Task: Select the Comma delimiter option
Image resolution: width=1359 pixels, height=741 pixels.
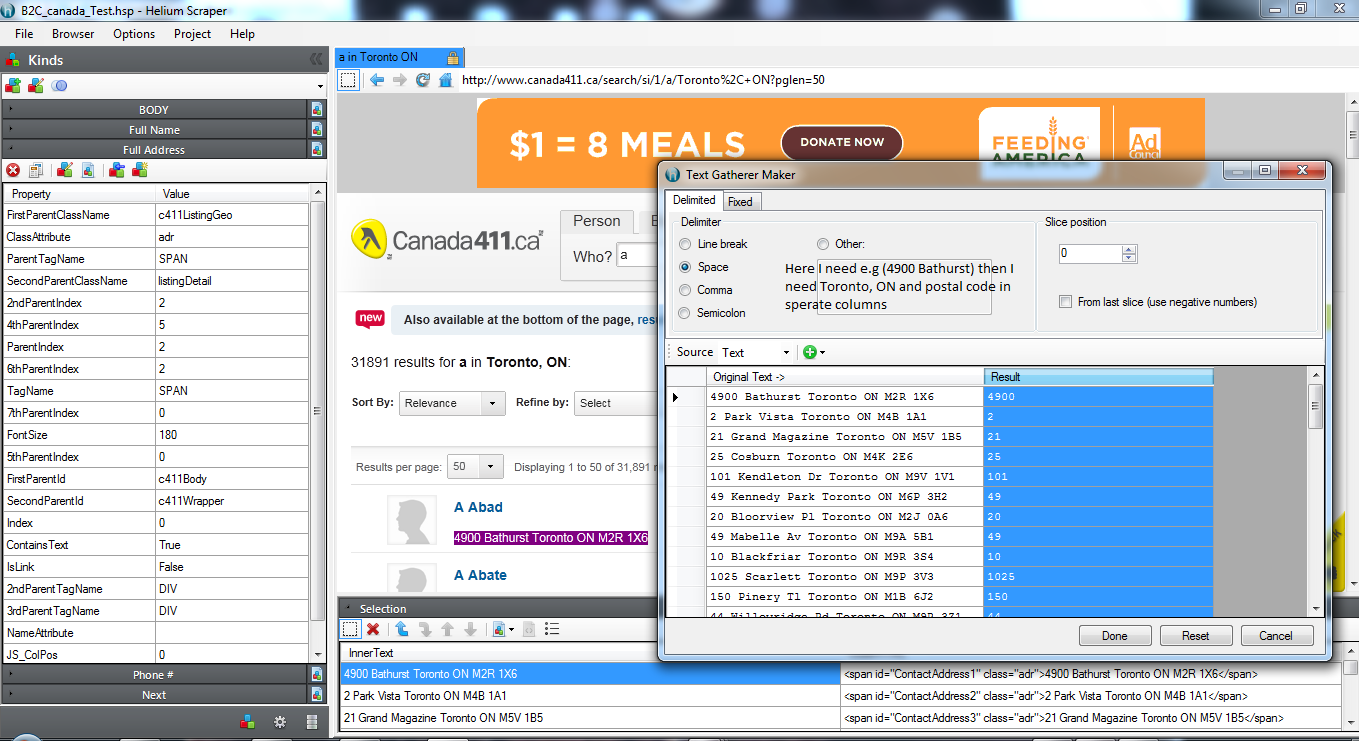Action: click(685, 290)
